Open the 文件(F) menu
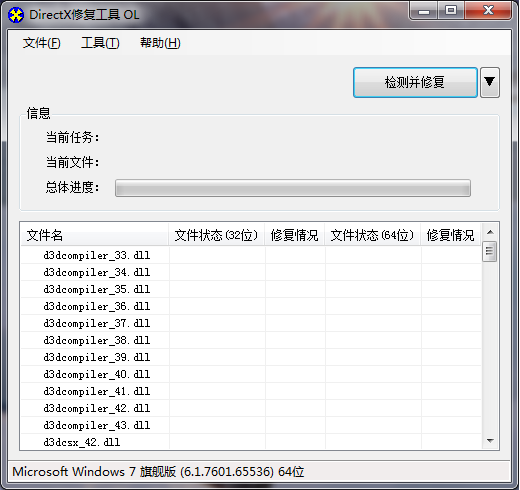 click(42, 43)
